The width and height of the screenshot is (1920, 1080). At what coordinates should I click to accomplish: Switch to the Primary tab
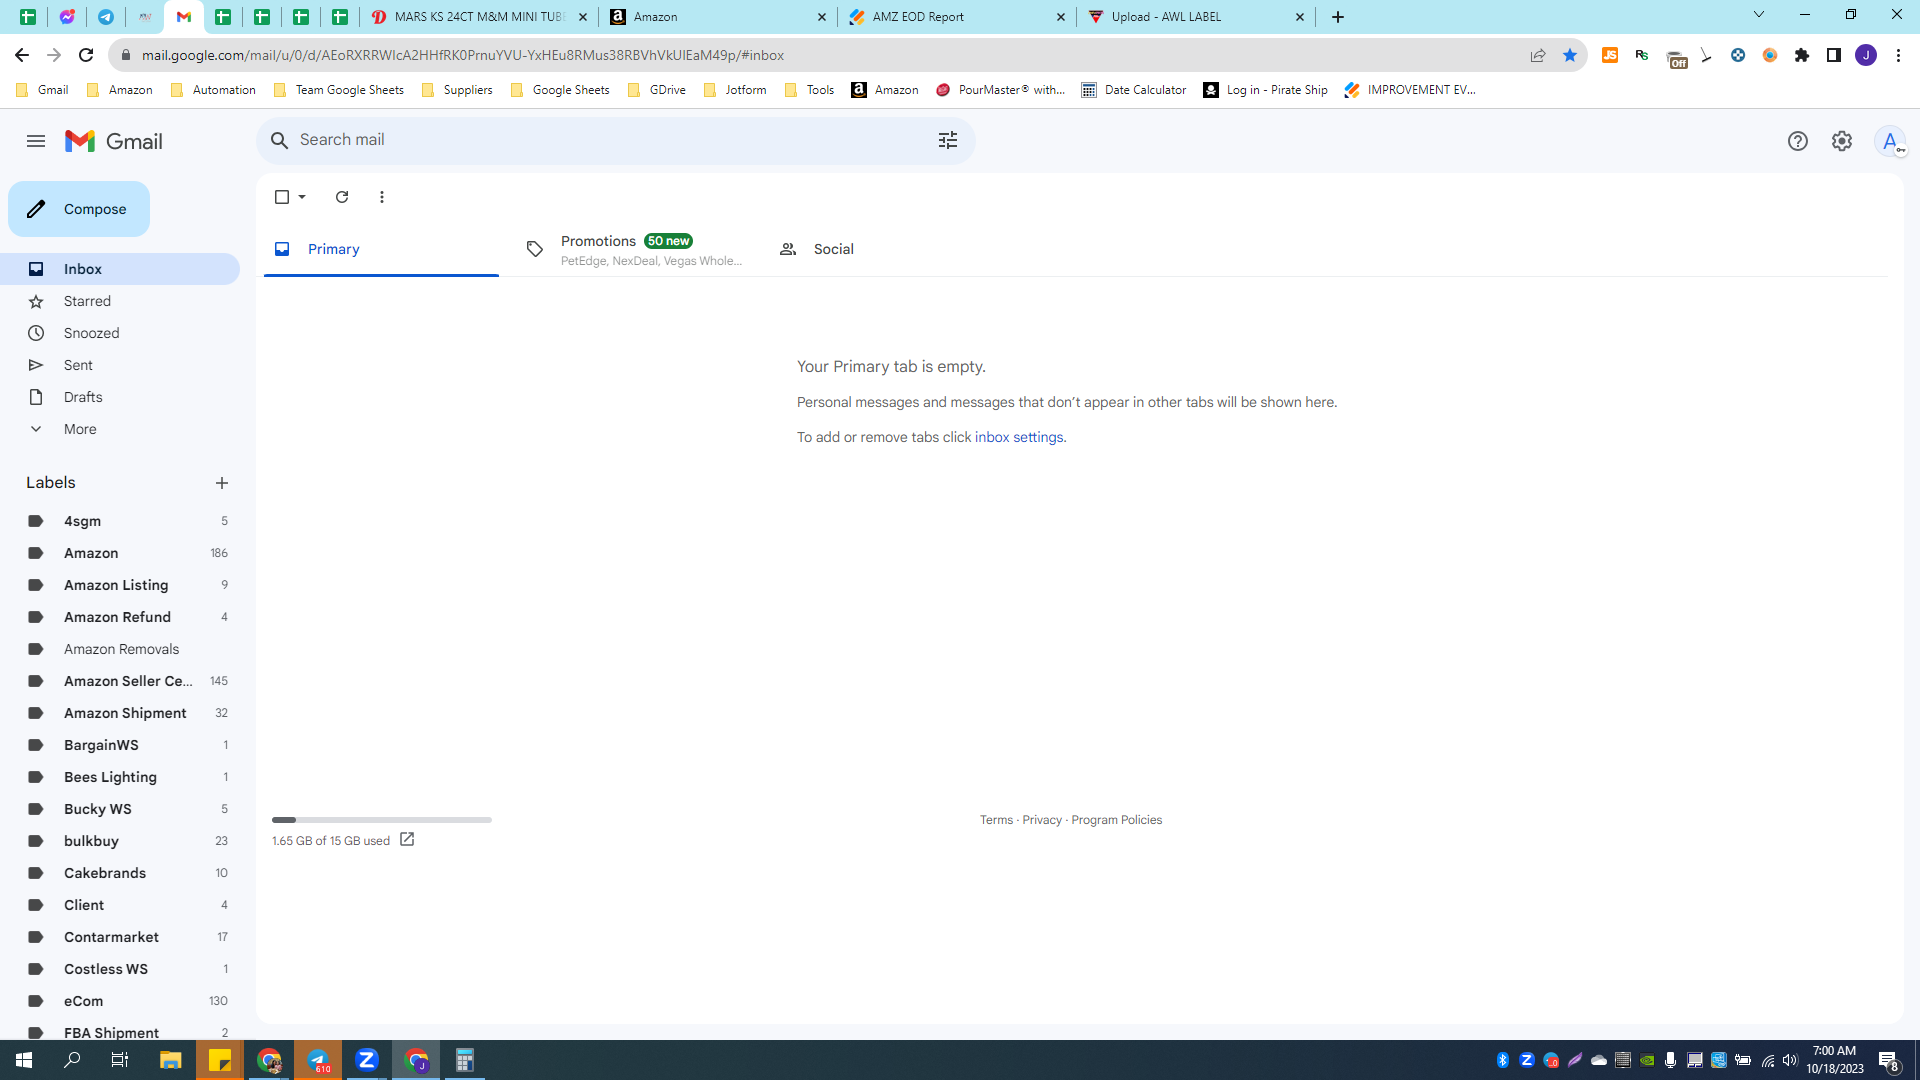pyautogui.click(x=381, y=249)
